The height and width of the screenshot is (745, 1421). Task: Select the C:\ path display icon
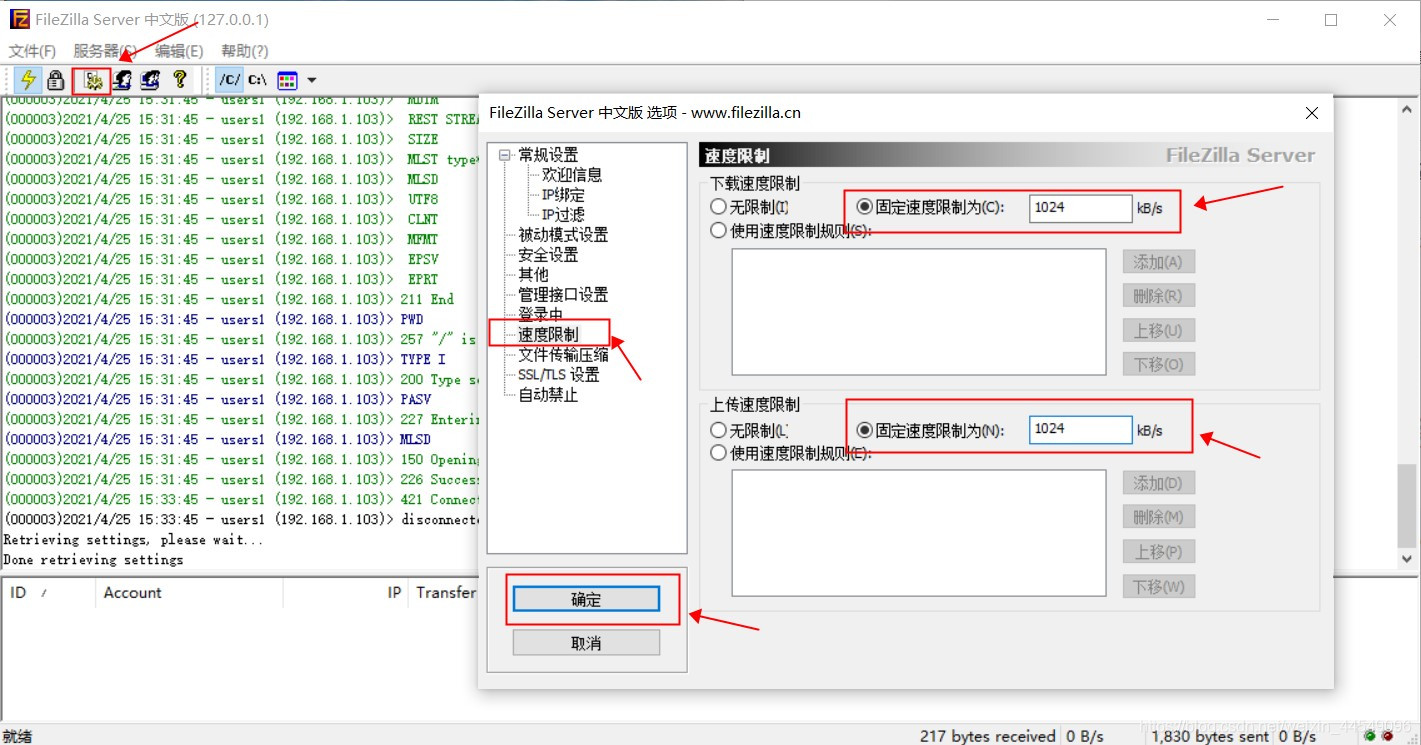258,80
